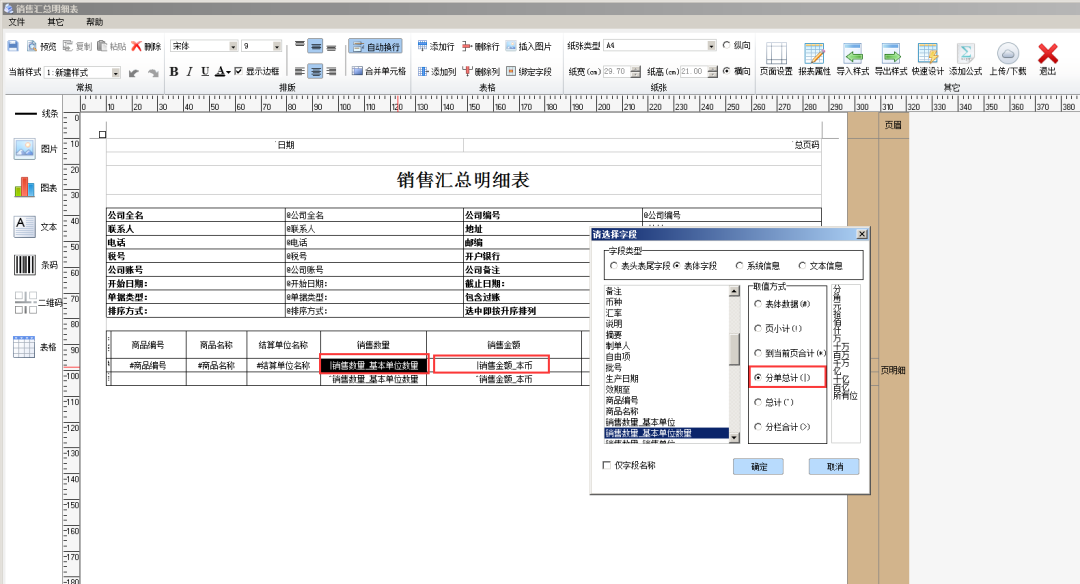Screen dimensions: 1080x584
Task: Apply bold formatting with B icon
Action: point(174,72)
